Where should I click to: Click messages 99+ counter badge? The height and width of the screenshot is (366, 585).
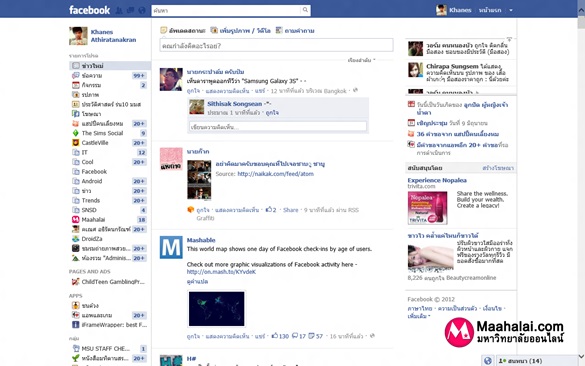[139, 76]
